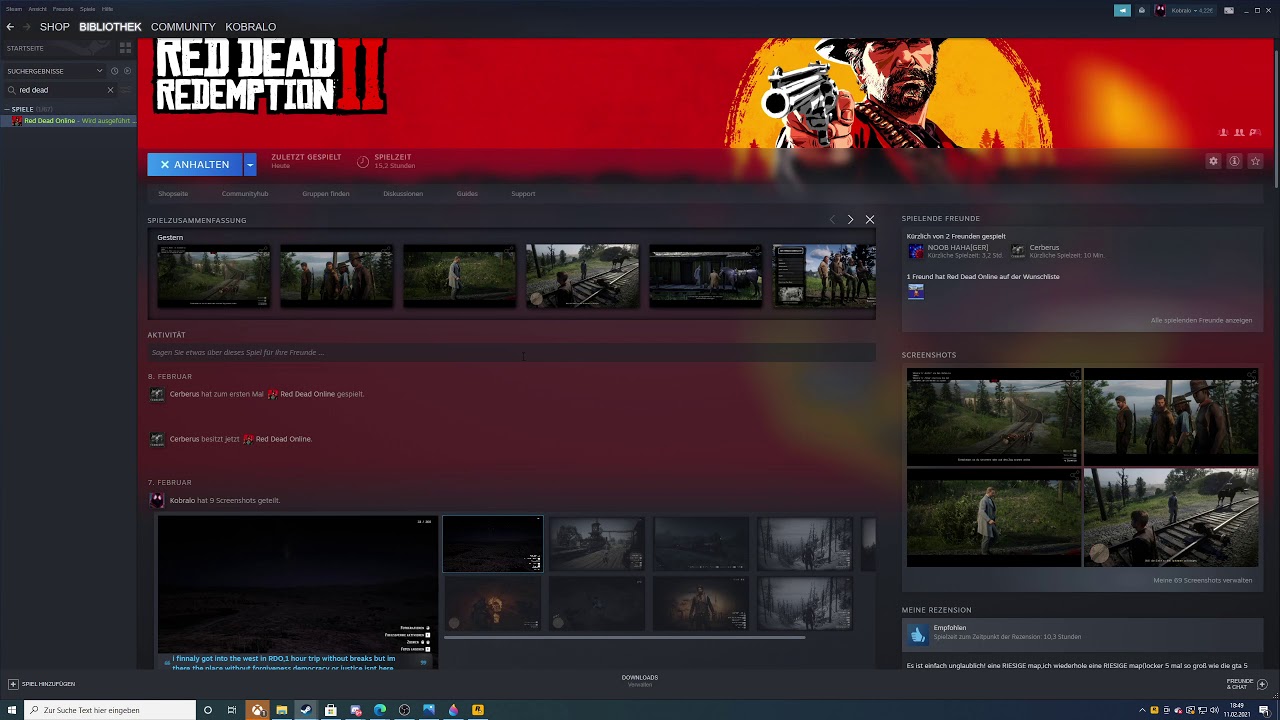This screenshot has height=720, width=1280.
Task: Open Task View on the taskbar
Action: 232,710
